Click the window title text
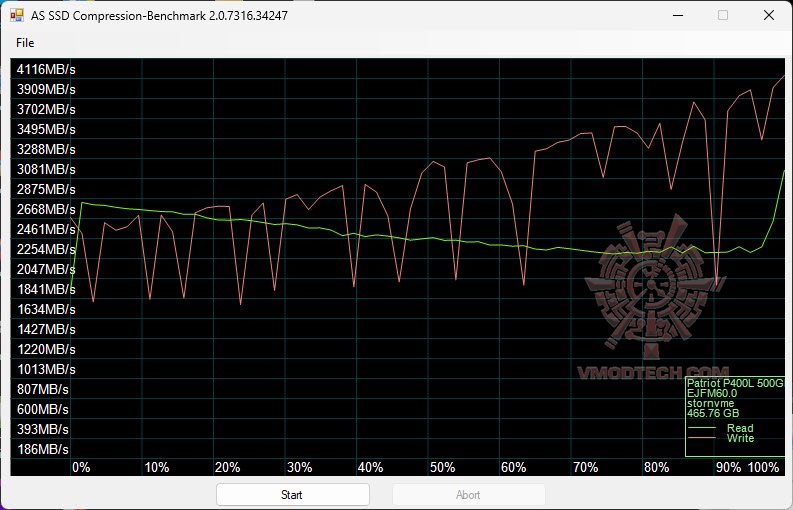The image size is (793, 510). [159, 16]
